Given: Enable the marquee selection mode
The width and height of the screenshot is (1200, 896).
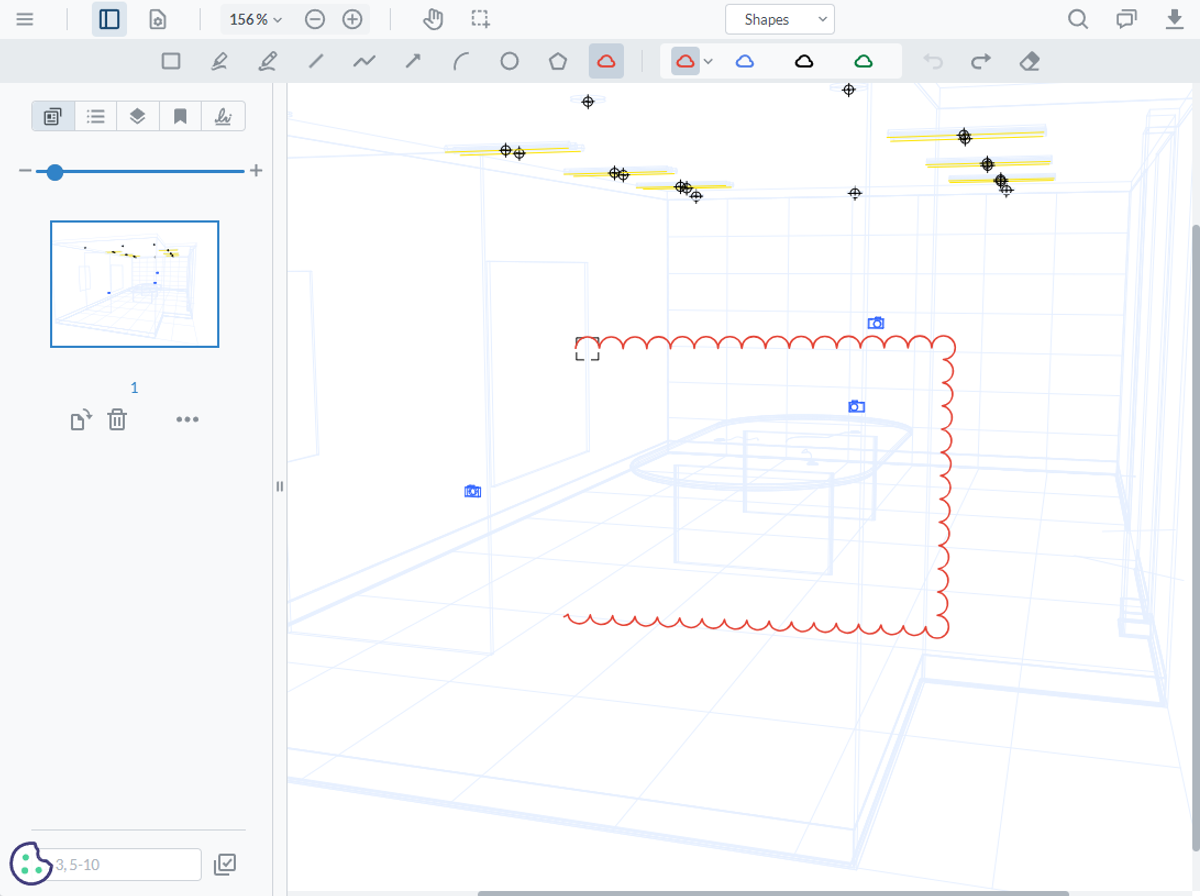Looking at the screenshot, I should [481, 18].
